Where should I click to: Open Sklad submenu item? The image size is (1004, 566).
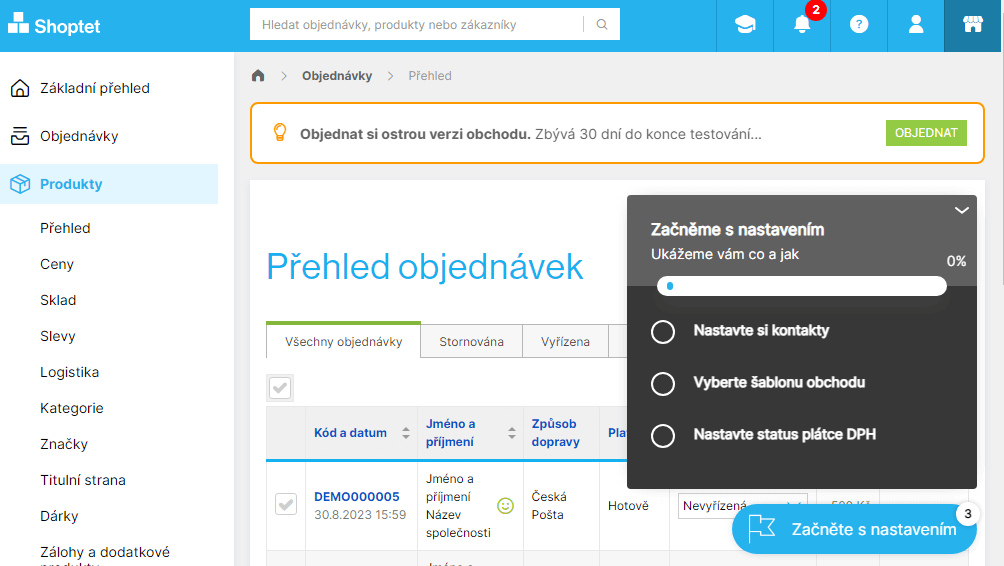pos(58,300)
